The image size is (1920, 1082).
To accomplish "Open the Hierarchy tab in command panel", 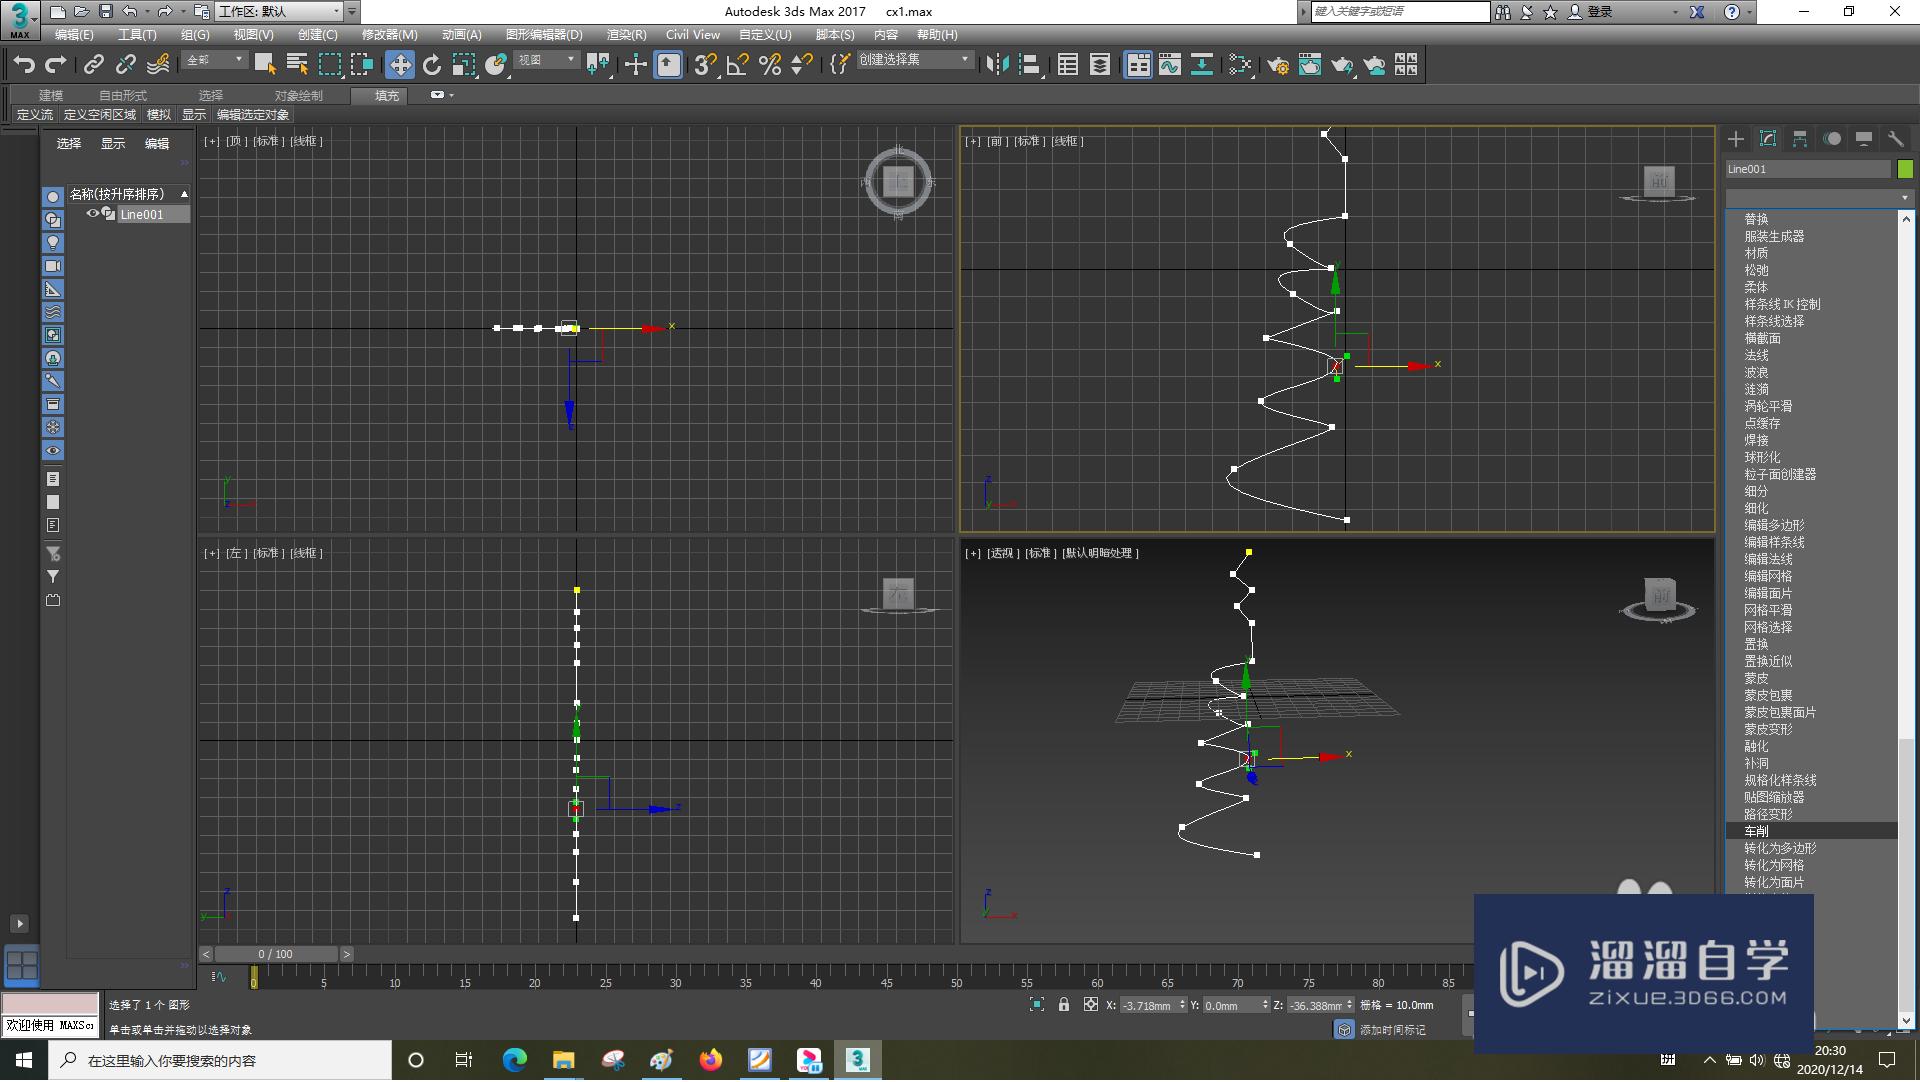I will [x=1800, y=139].
